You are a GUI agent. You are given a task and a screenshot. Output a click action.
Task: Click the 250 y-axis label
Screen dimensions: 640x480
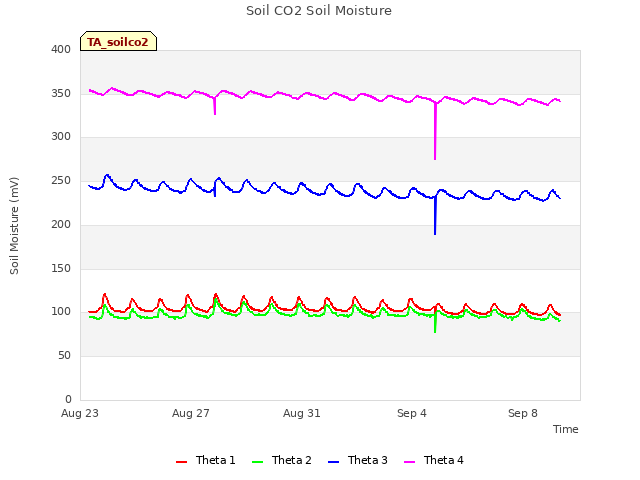click(x=61, y=180)
